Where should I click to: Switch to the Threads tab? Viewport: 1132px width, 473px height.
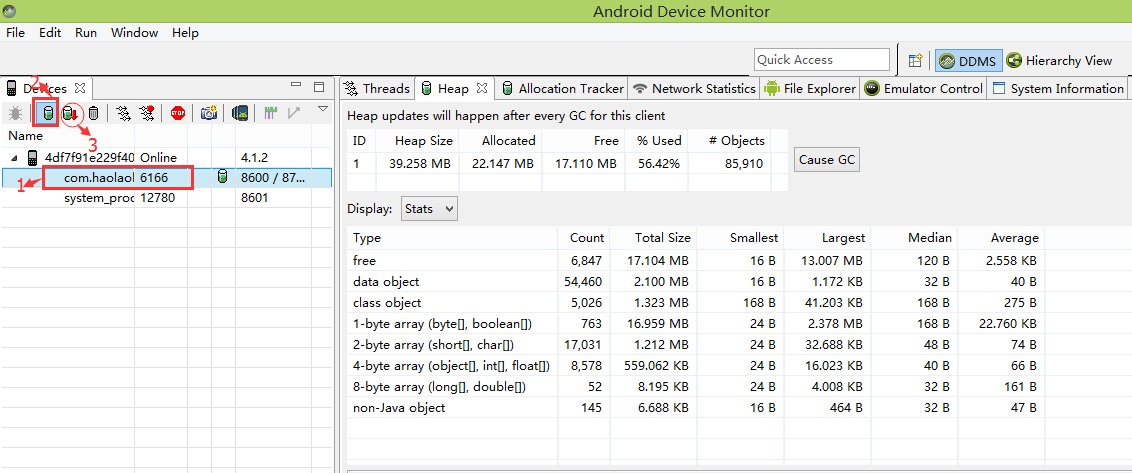[x=377, y=89]
